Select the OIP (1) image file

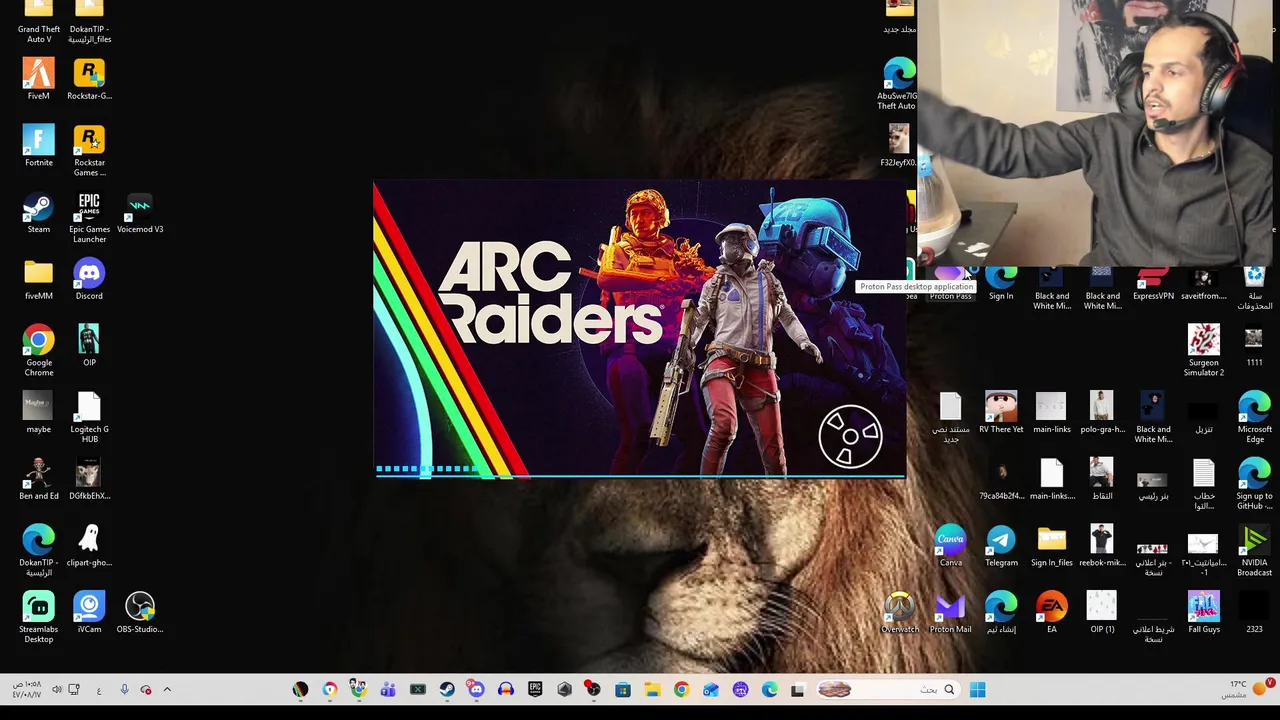point(1102,613)
